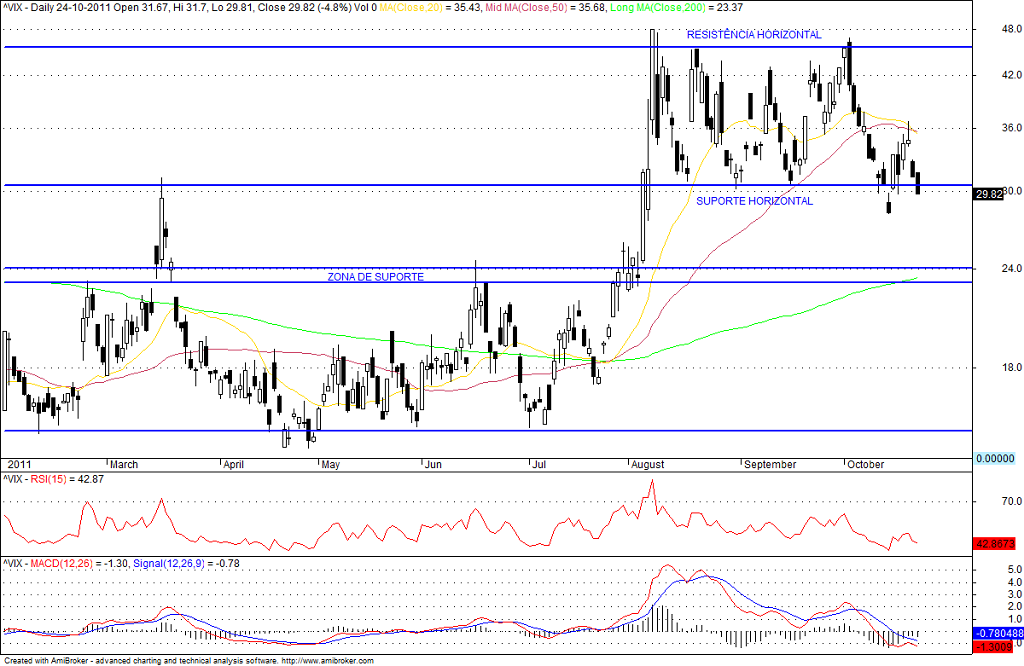Click the Jun date axis label

click(433, 464)
